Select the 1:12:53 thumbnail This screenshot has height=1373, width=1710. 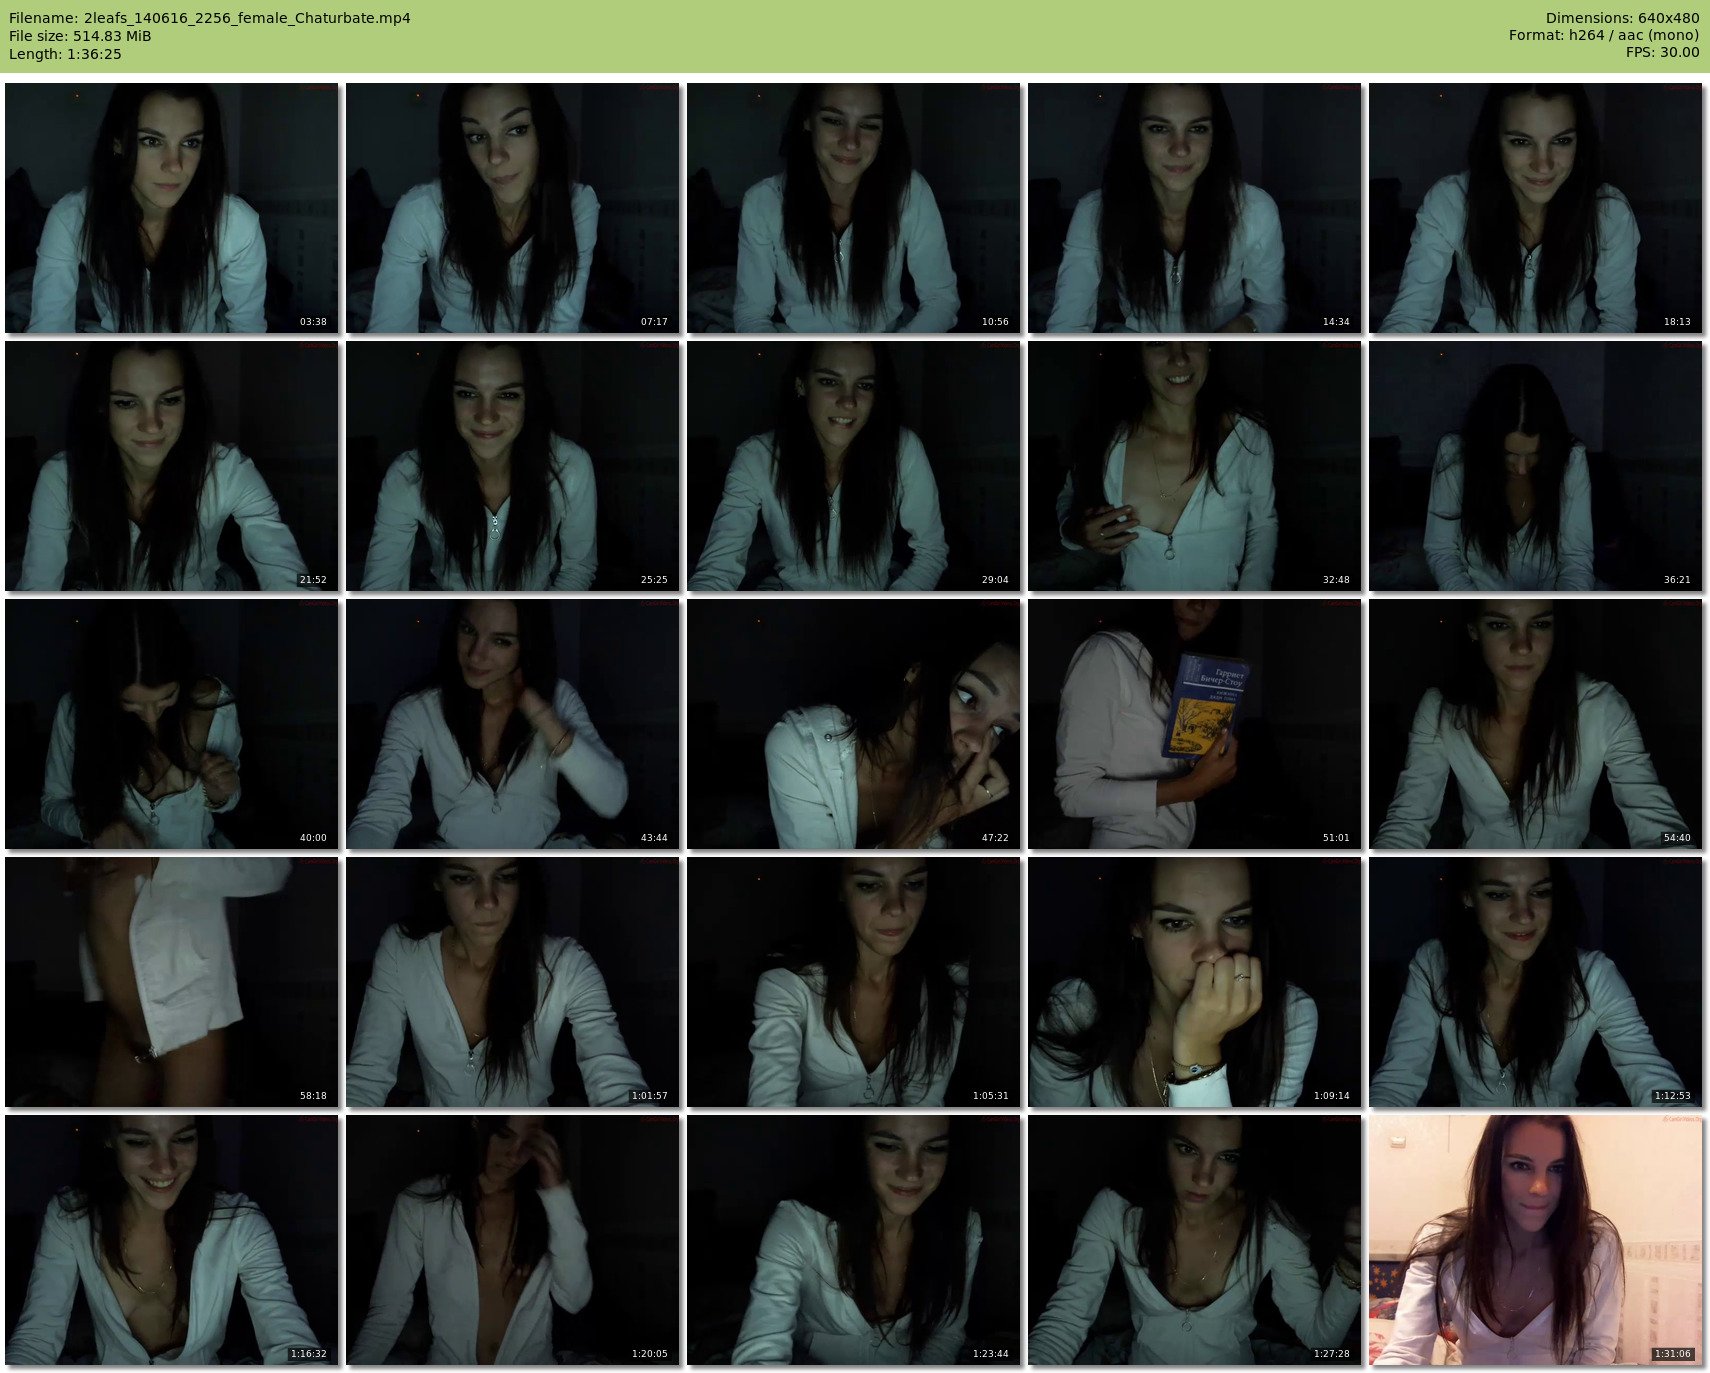tap(1535, 982)
